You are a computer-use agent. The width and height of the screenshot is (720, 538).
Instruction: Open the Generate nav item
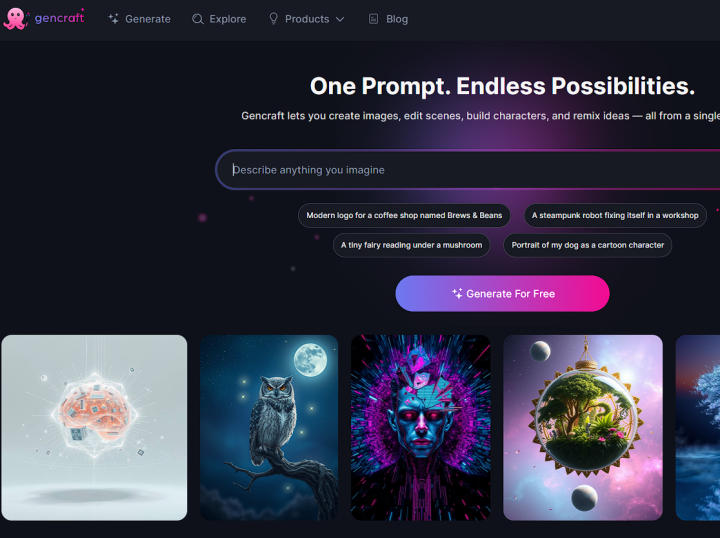(x=139, y=19)
